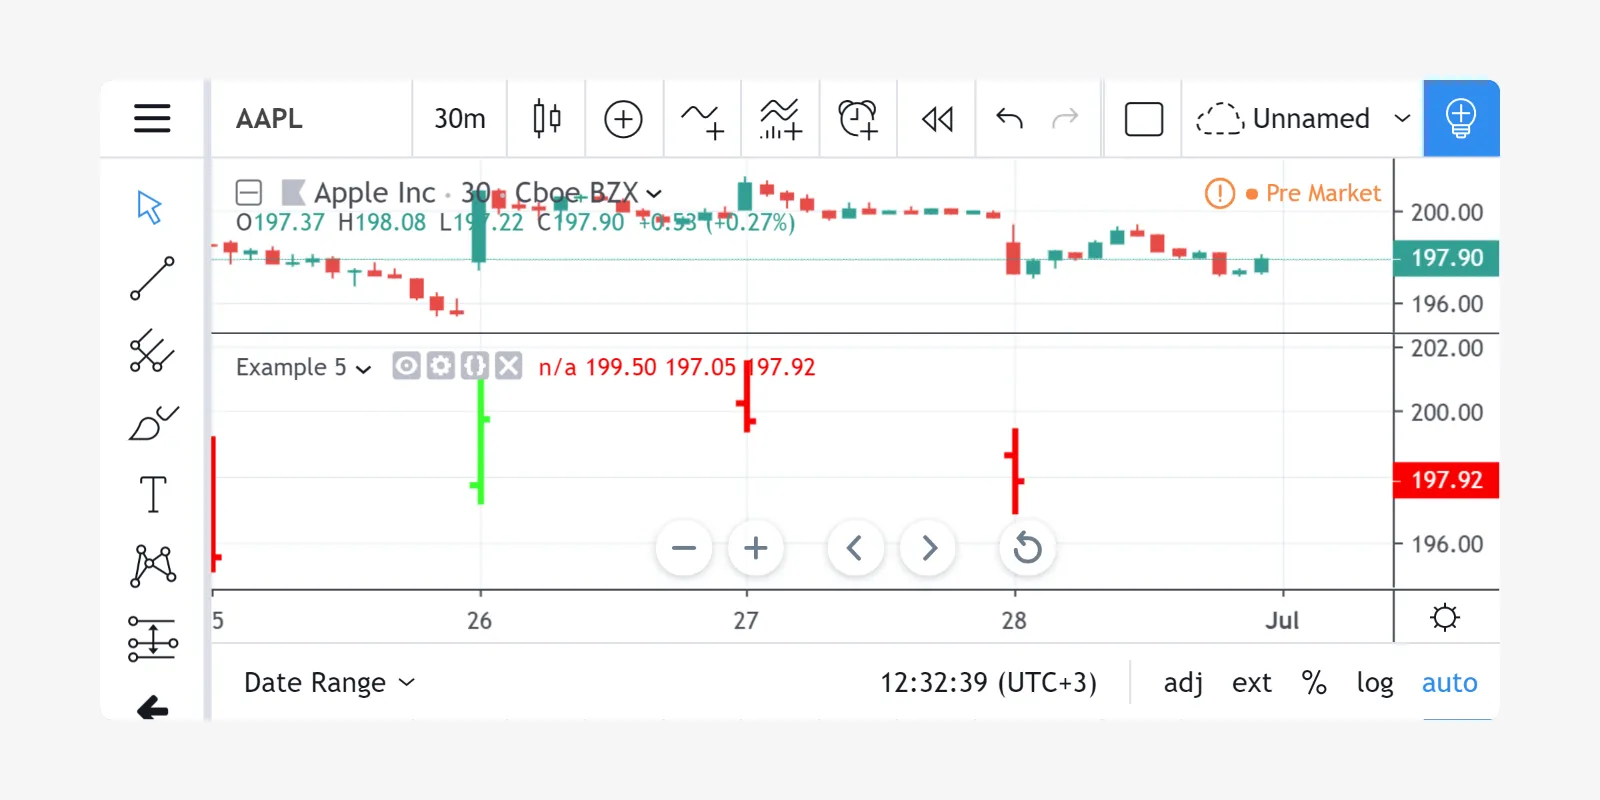Select the trend line drawing tool

tap(152, 278)
